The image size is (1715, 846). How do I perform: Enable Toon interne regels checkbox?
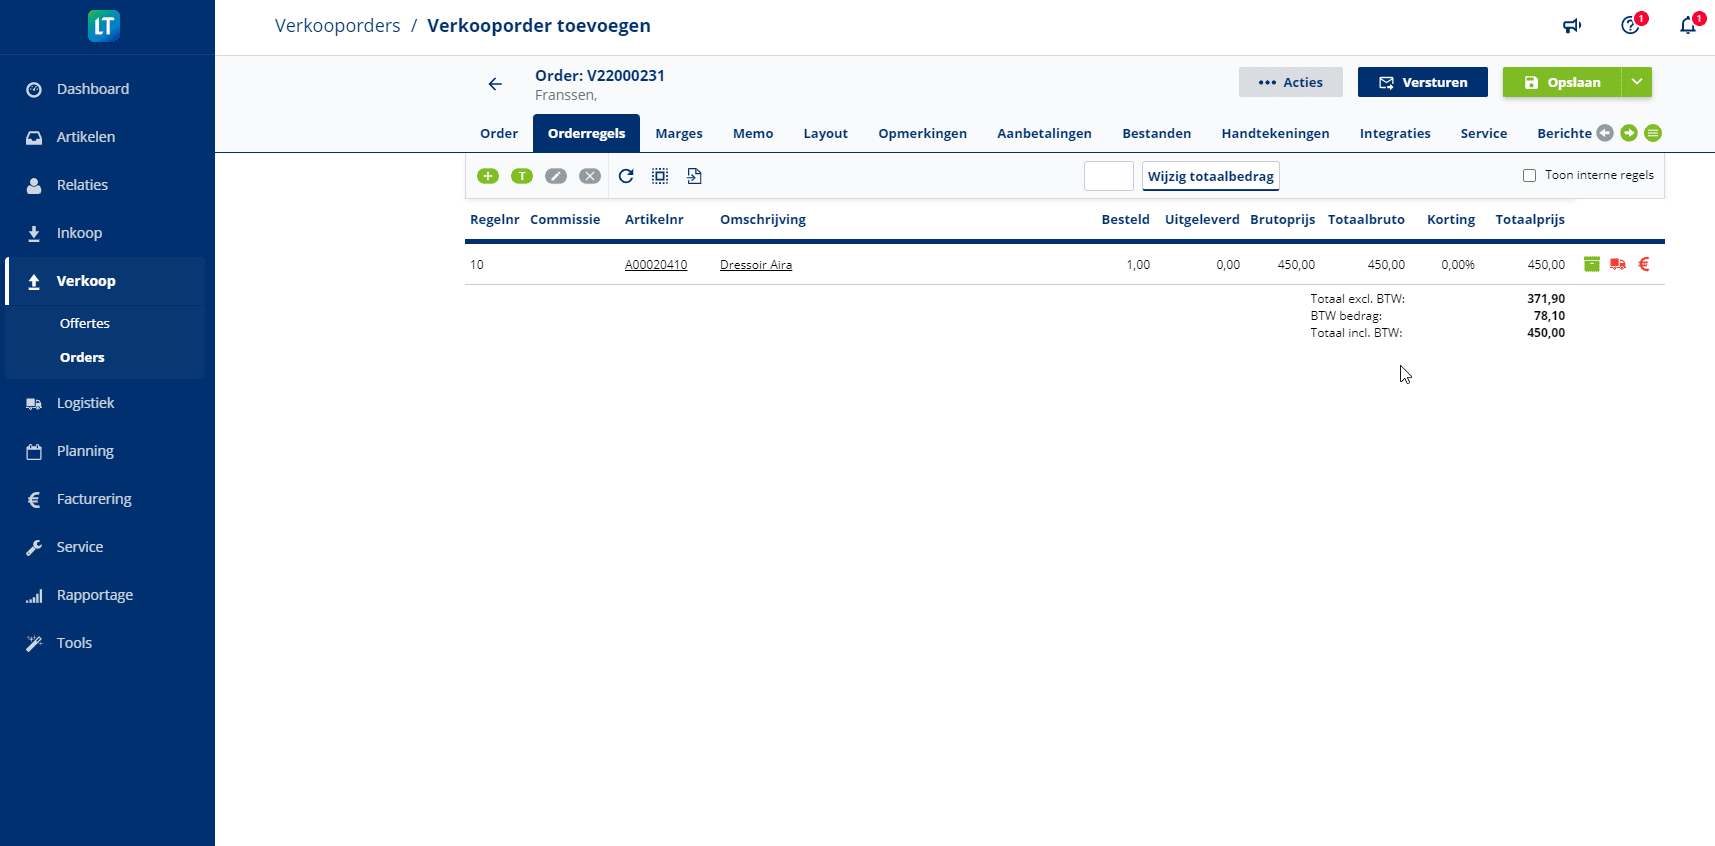click(x=1529, y=176)
